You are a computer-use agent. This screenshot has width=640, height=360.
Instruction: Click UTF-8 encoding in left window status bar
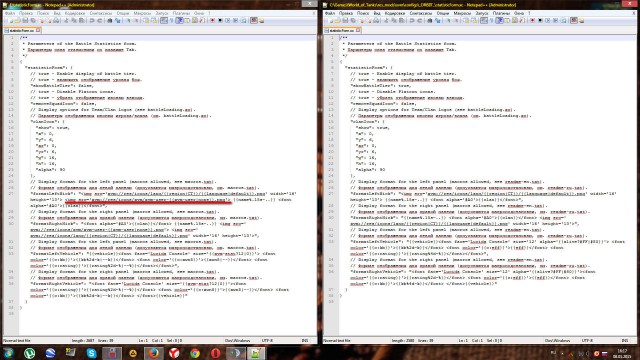(267, 340)
